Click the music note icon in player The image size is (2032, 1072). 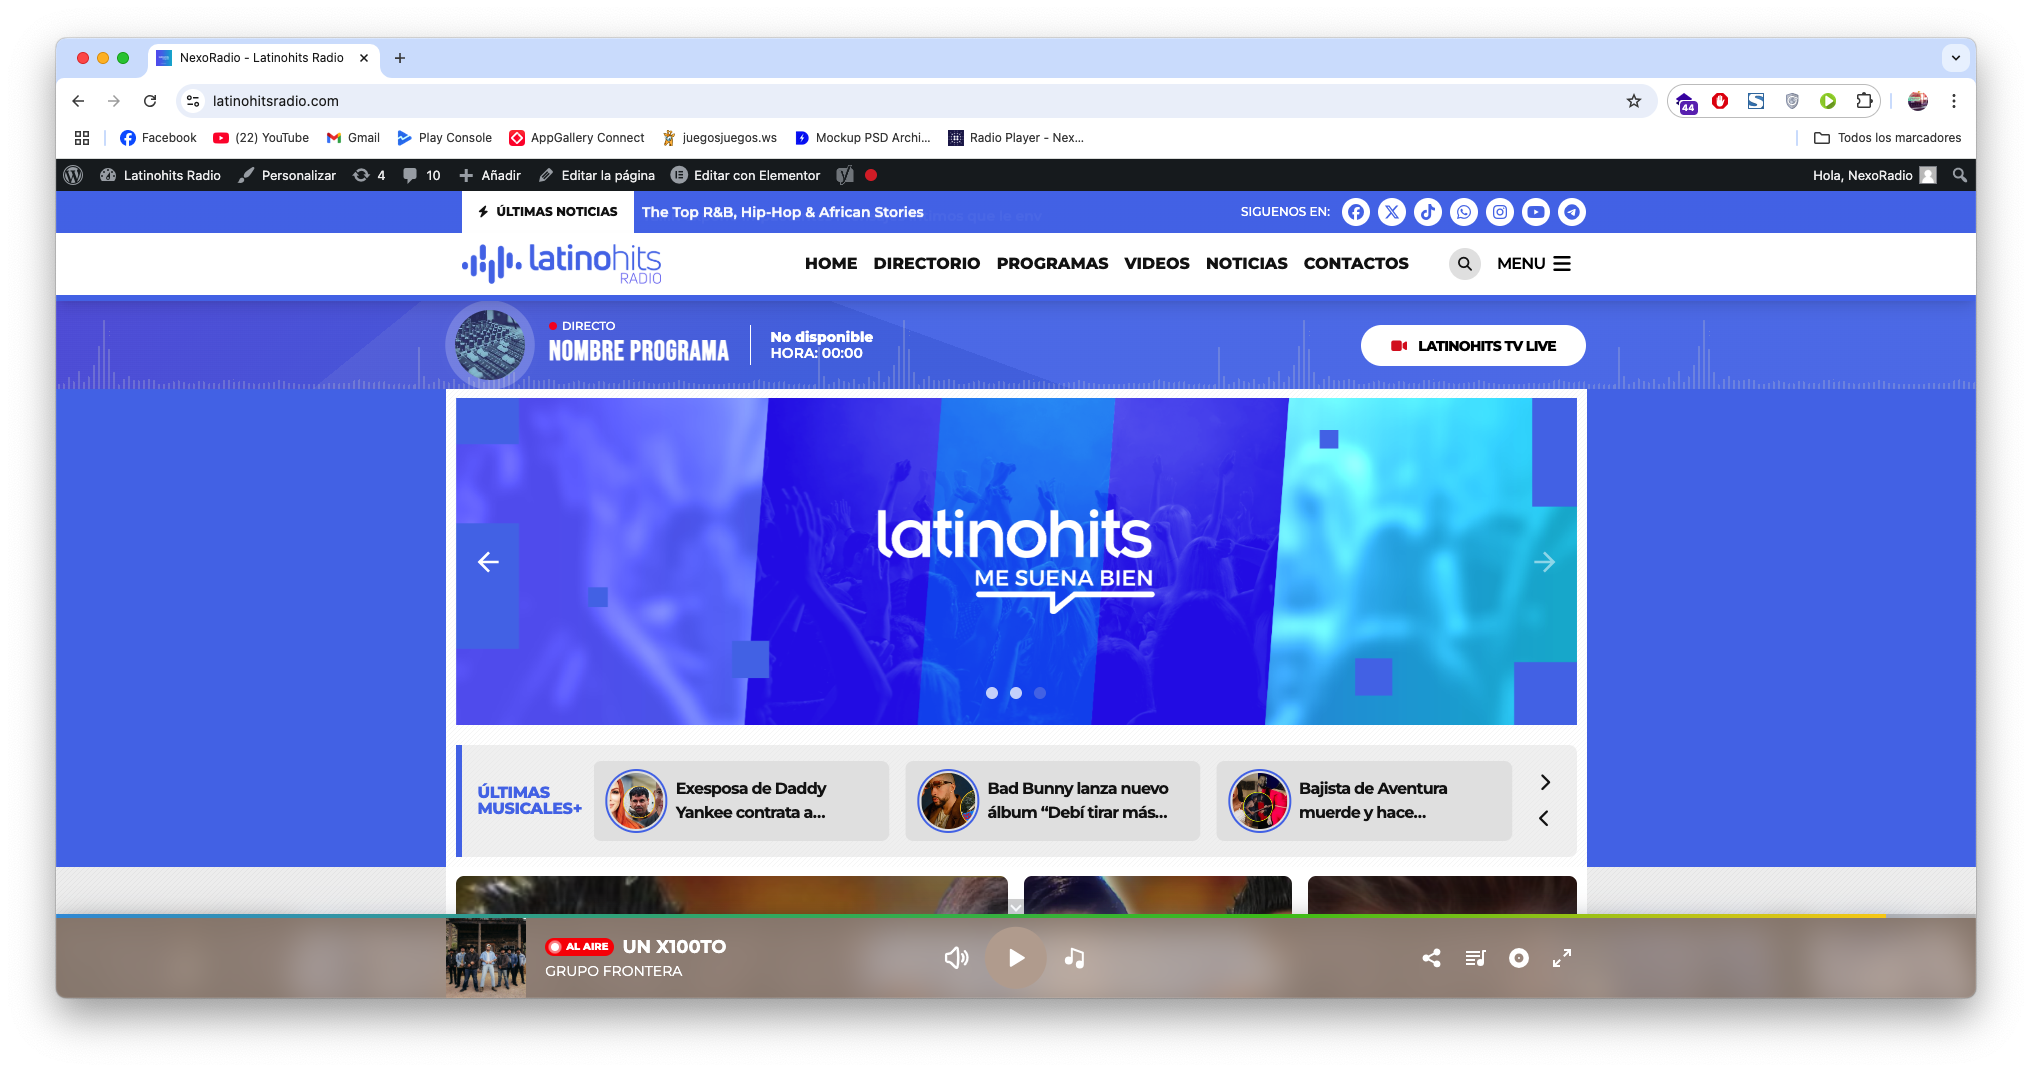pos(1074,958)
